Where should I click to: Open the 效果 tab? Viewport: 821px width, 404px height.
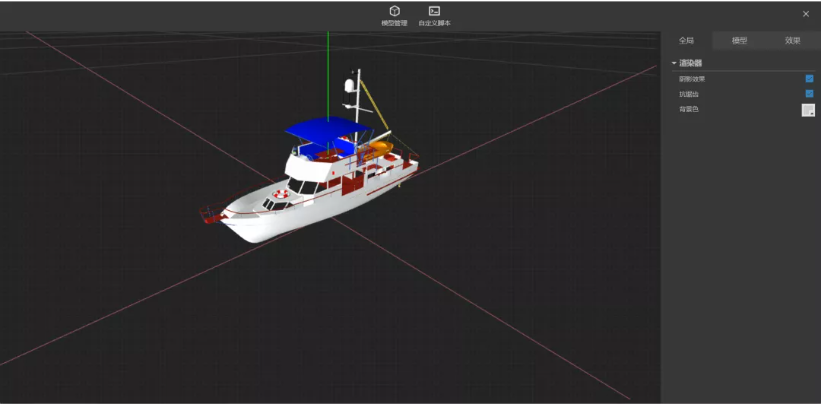(792, 41)
